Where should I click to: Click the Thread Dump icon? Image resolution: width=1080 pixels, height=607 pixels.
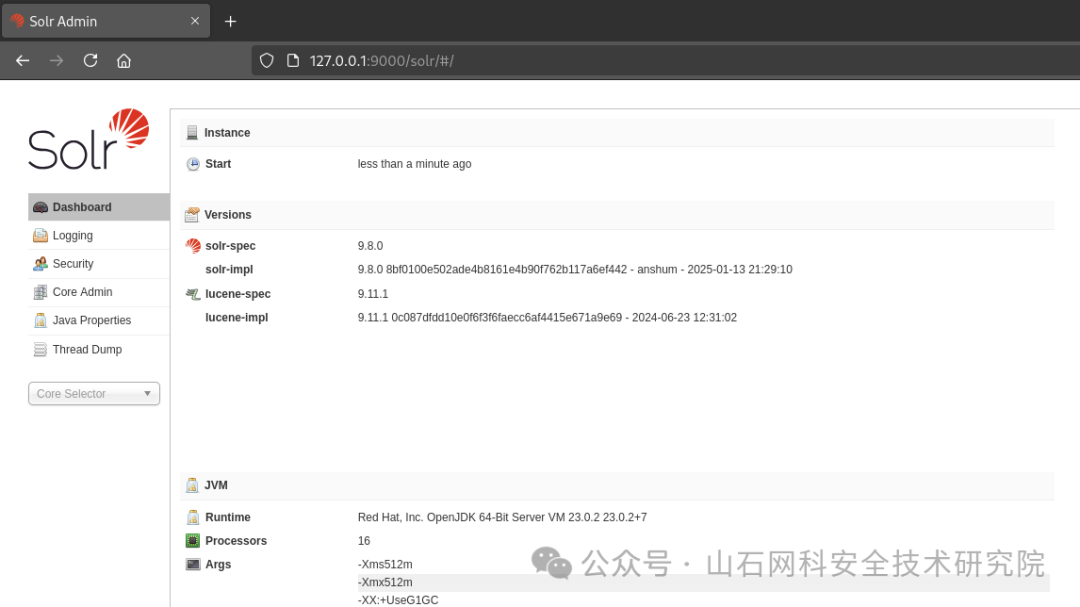point(40,349)
